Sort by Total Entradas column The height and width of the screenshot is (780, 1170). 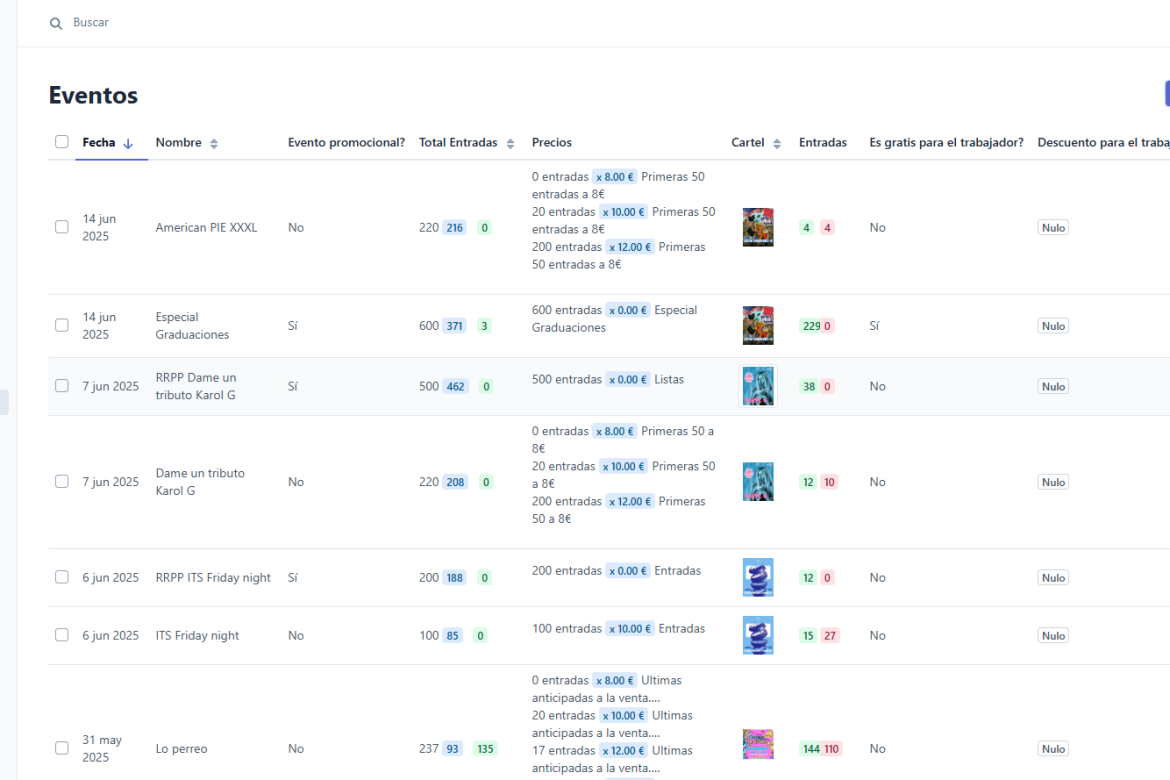click(510, 143)
